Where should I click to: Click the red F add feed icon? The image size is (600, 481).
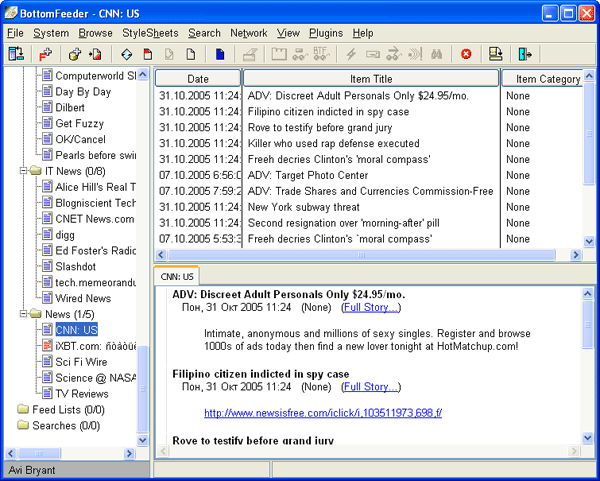tap(44, 54)
